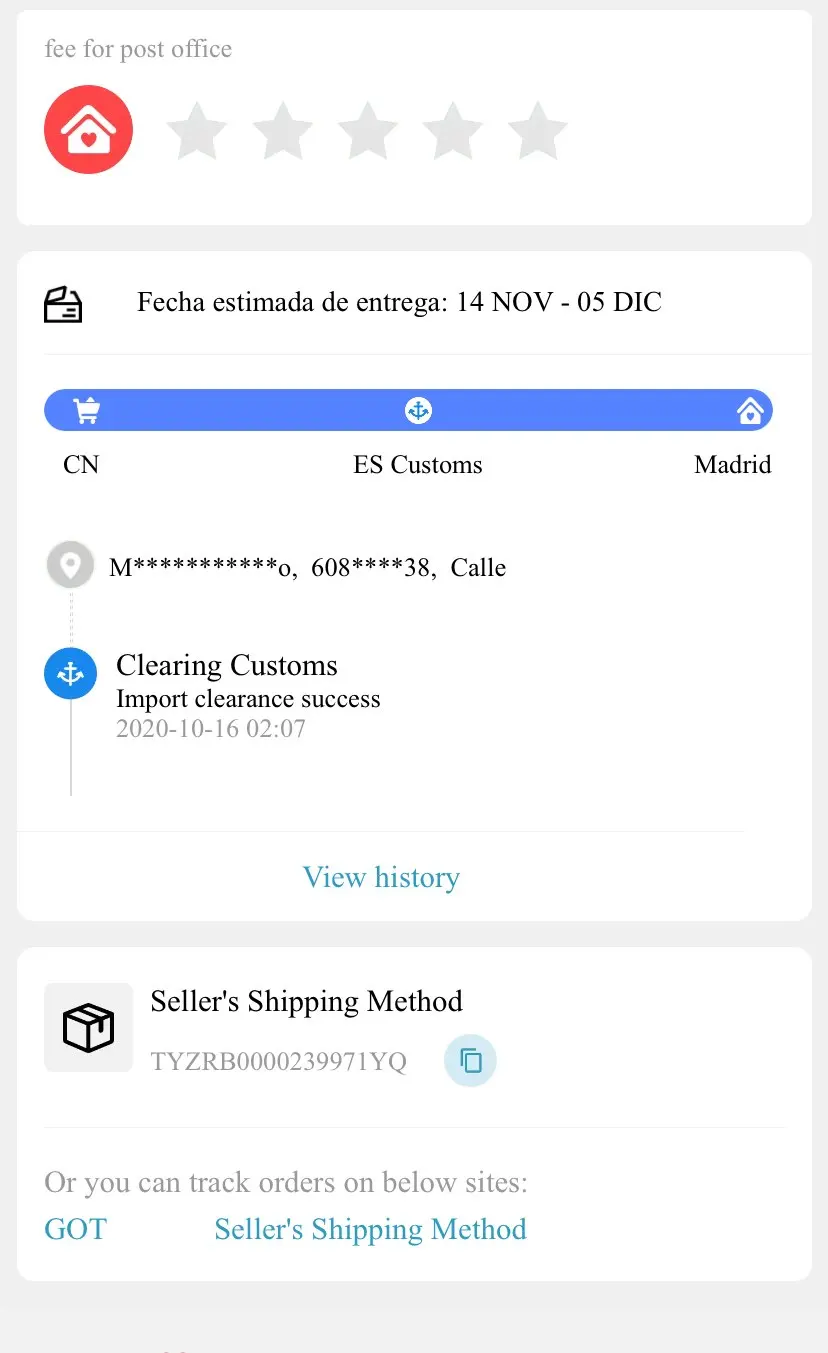This screenshot has height=1353, width=828.
Task: Expand View history
Action: pos(381,877)
